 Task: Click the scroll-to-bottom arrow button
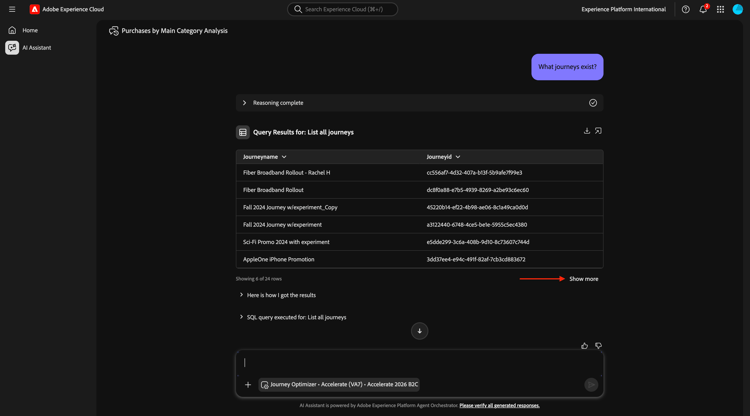click(419, 331)
